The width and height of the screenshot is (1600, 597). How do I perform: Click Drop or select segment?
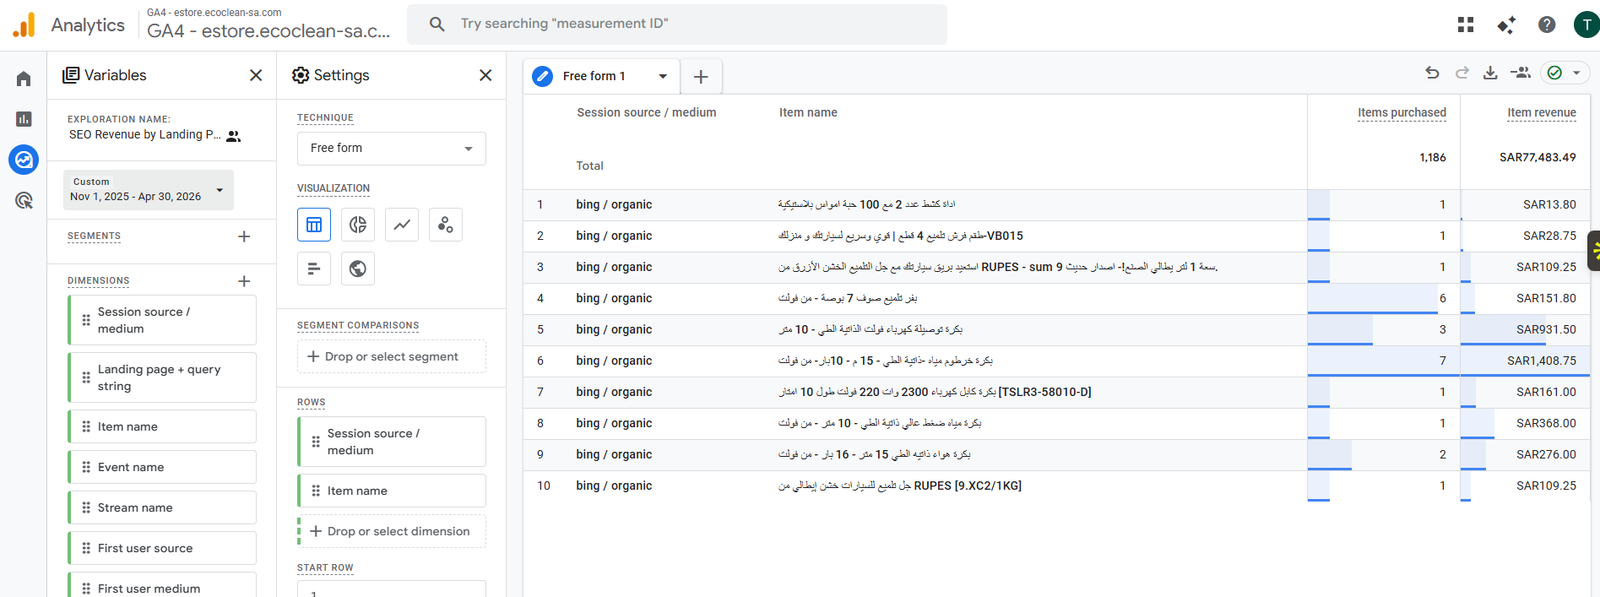point(391,356)
